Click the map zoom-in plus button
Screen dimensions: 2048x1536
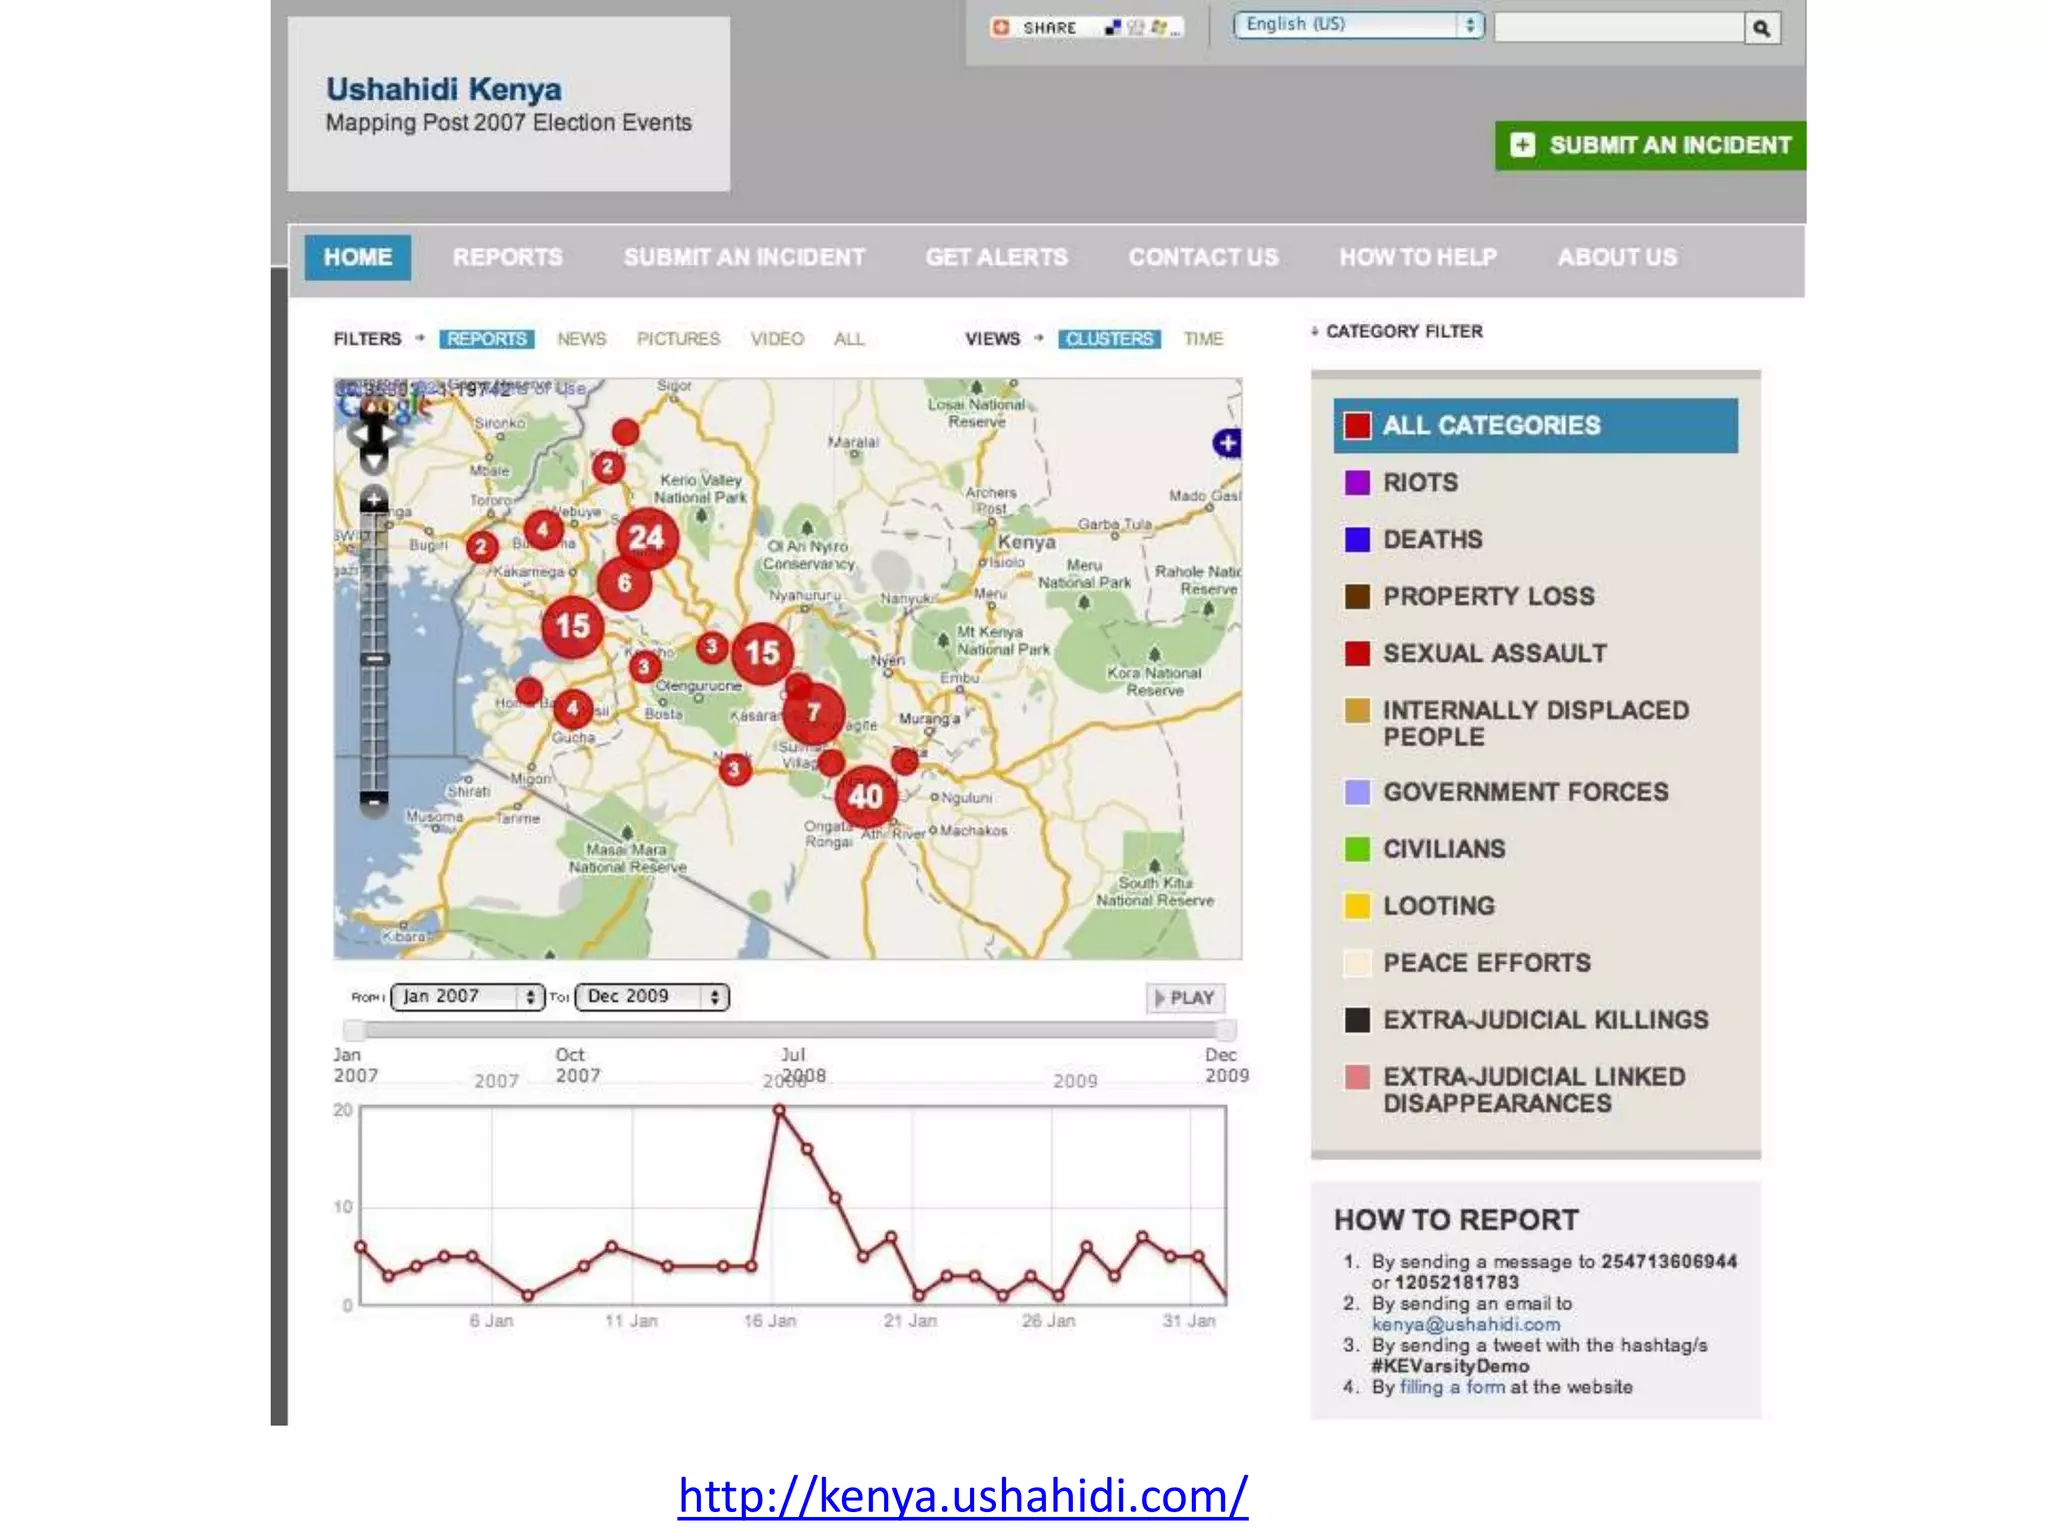373,499
